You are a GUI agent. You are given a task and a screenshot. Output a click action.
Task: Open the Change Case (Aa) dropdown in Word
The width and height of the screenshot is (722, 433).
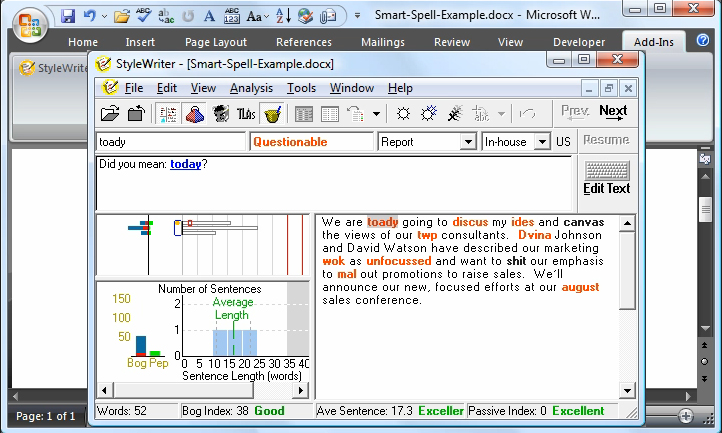point(258,17)
